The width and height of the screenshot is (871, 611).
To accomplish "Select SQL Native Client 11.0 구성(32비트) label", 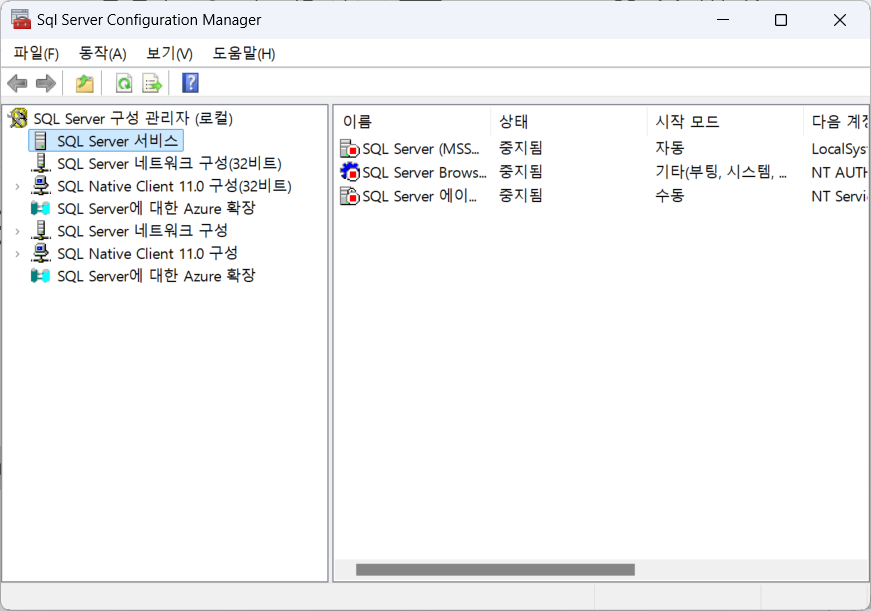I will [x=174, y=186].
